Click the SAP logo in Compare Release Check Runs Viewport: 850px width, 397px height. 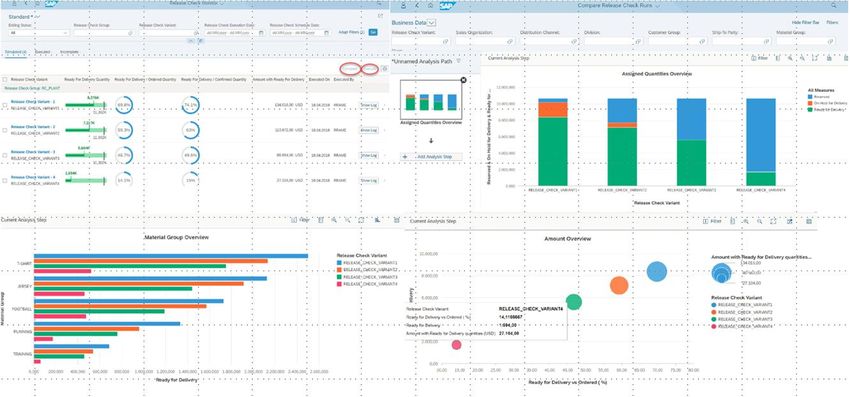[447, 5]
